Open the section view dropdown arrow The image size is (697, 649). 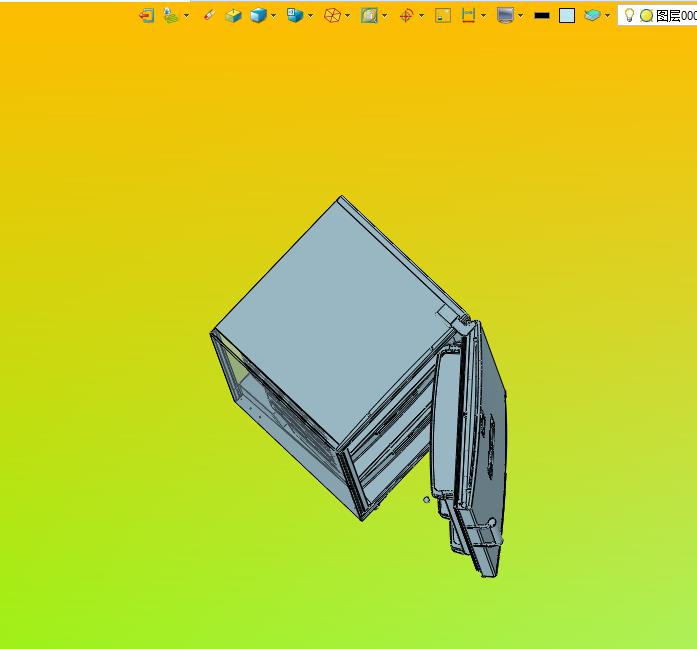pyautogui.click(x=385, y=16)
